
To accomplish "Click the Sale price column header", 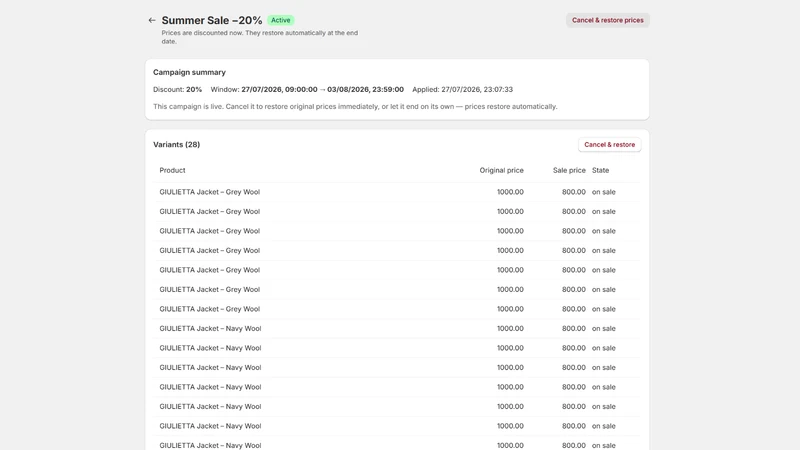I will 569,170.
